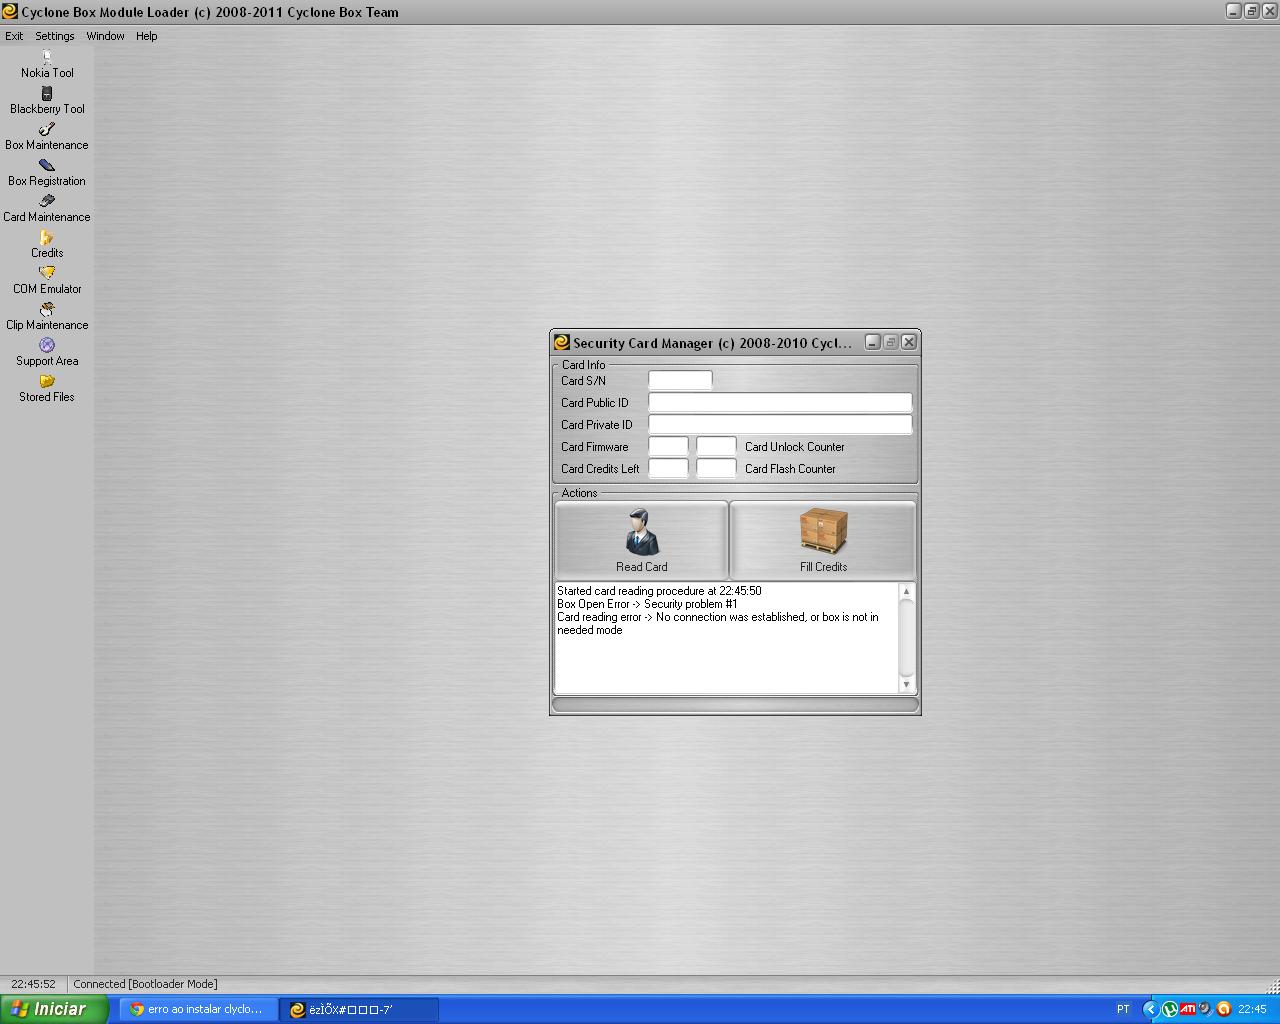1280x1024 pixels.
Task: Click the Fill Credits button
Action: click(x=823, y=540)
